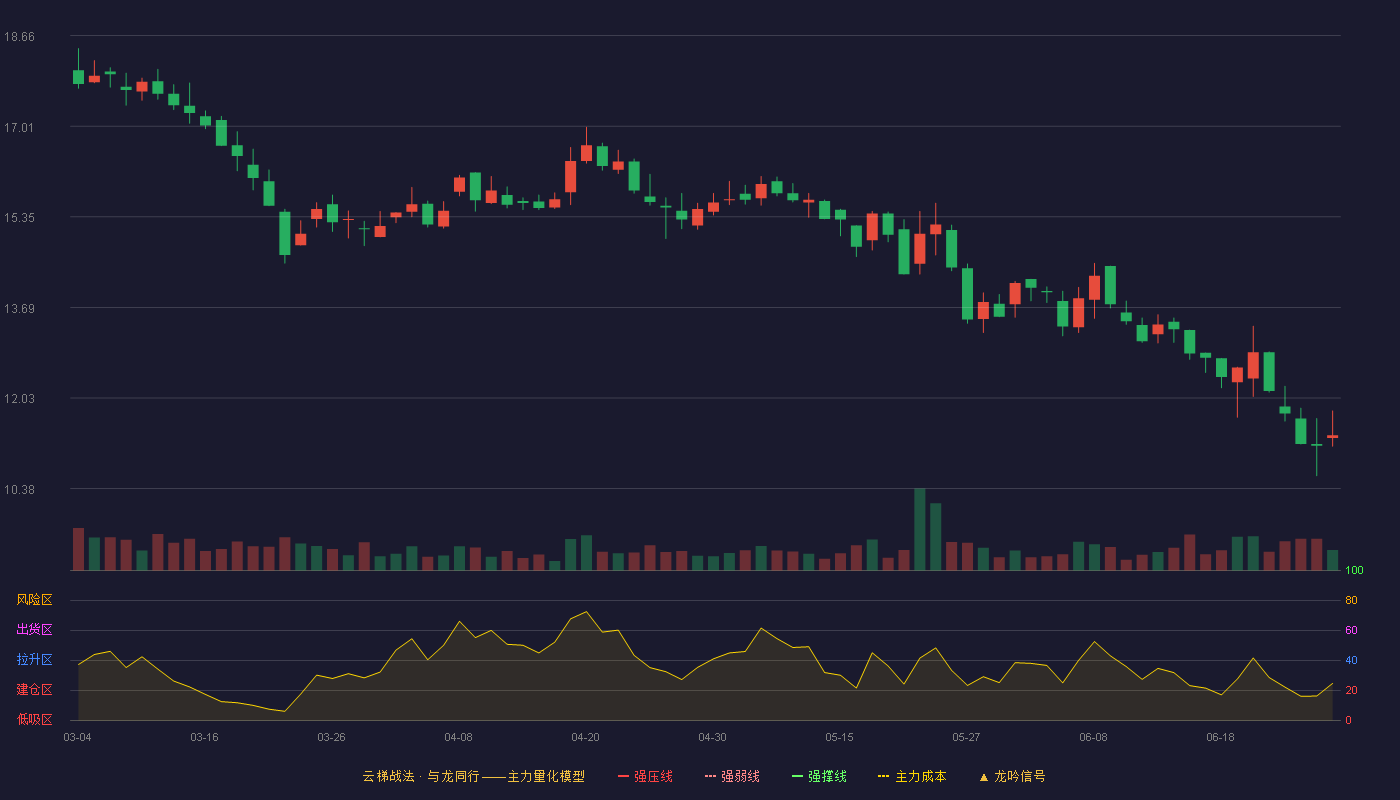The width and height of the screenshot is (1400, 800).
Task: Select the 03-16 date axis label
Action: 205,737
